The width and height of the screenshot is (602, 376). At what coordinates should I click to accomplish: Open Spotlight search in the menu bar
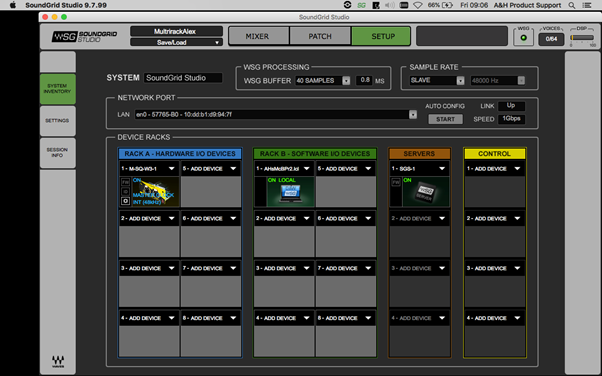(x=572, y=5)
